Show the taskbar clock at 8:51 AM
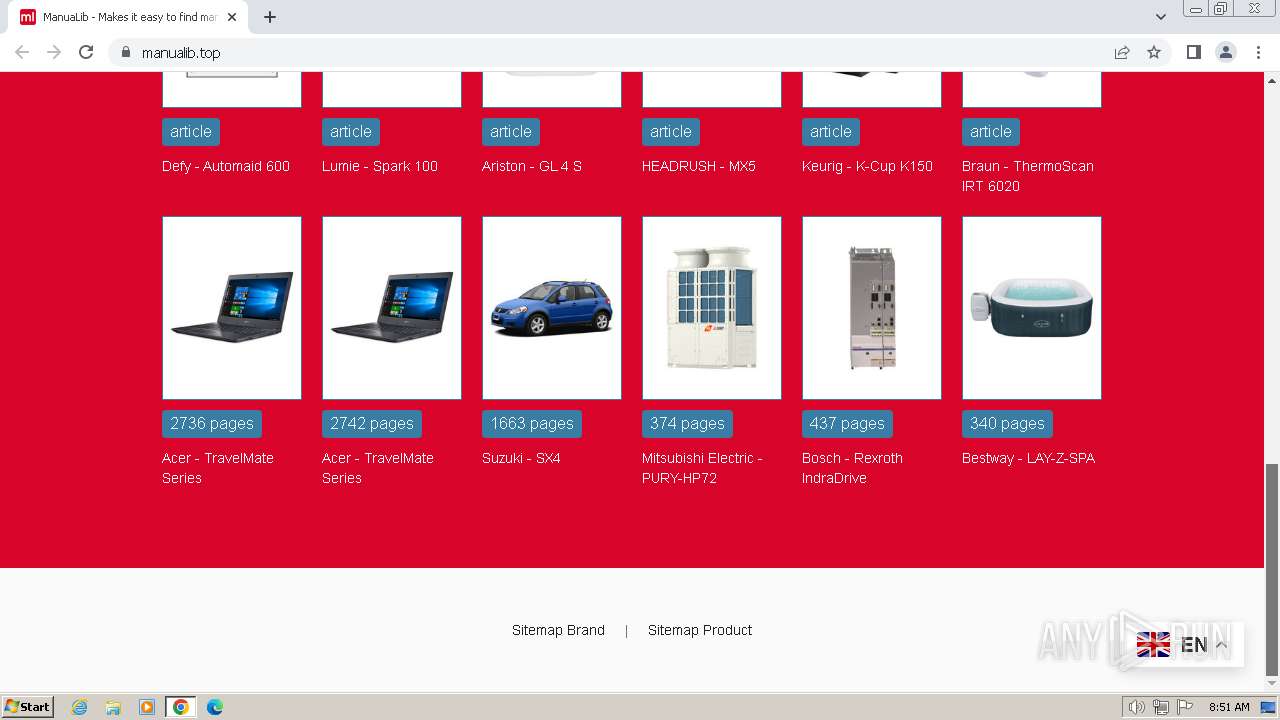Viewport: 1280px width, 720px height. pos(1229,707)
